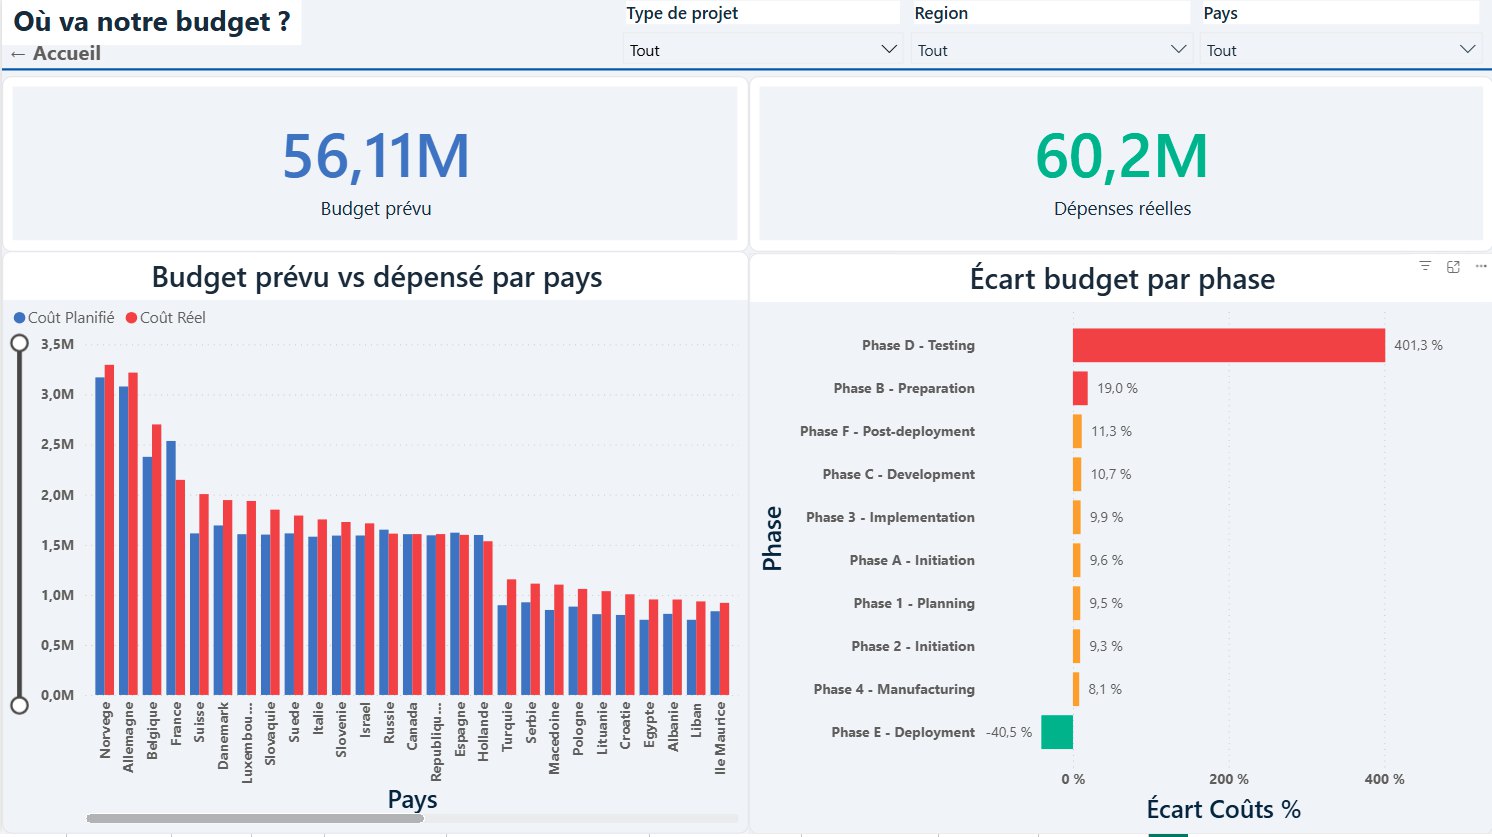This screenshot has height=837, width=1492.
Task: Click the Turquie country axis label
Action: coord(507,726)
